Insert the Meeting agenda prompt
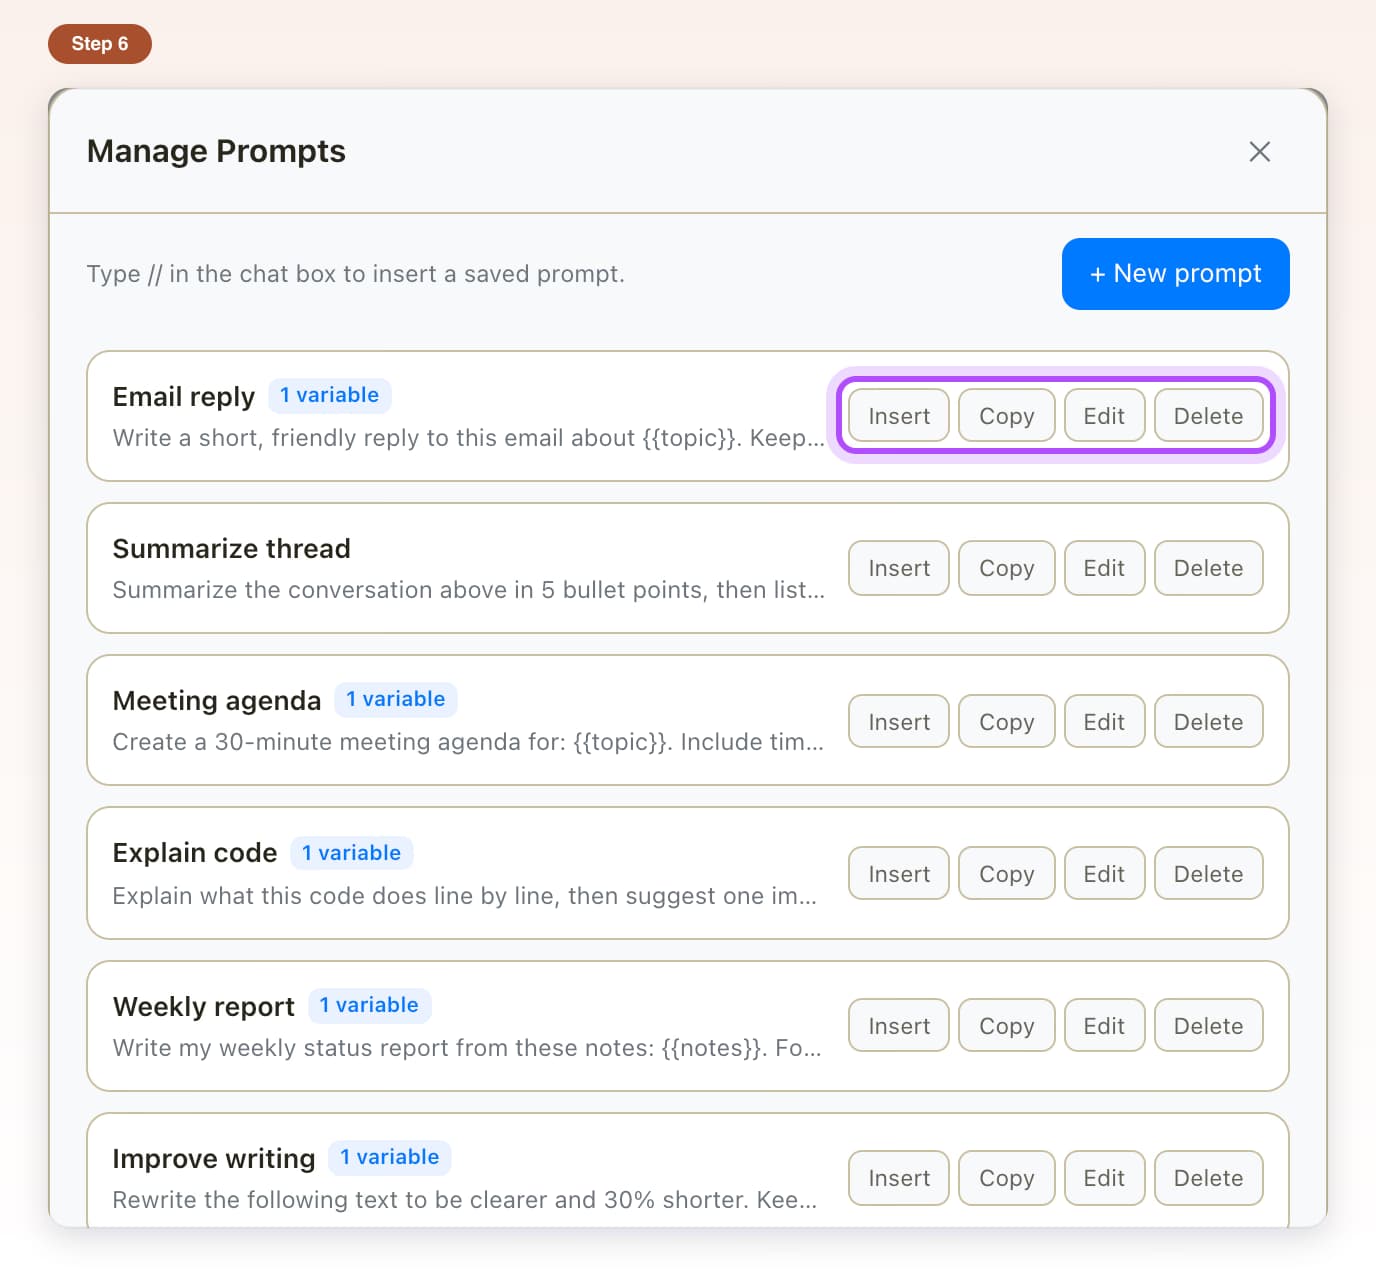 click(898, 722)
